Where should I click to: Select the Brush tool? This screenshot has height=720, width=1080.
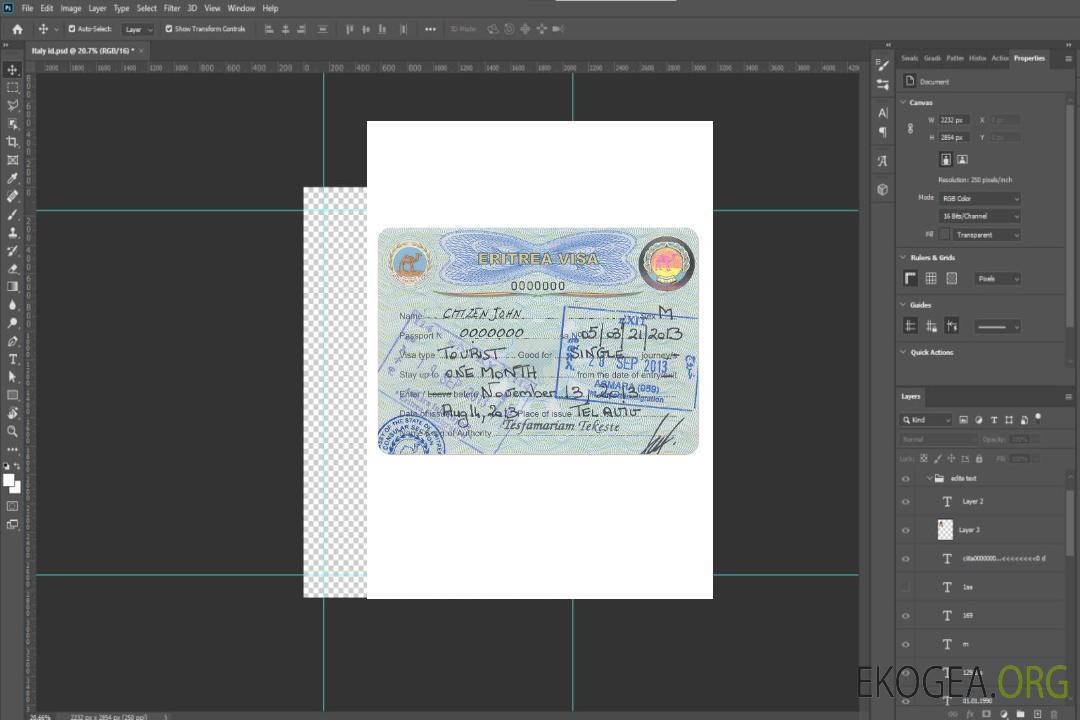[x=12, y=214]
